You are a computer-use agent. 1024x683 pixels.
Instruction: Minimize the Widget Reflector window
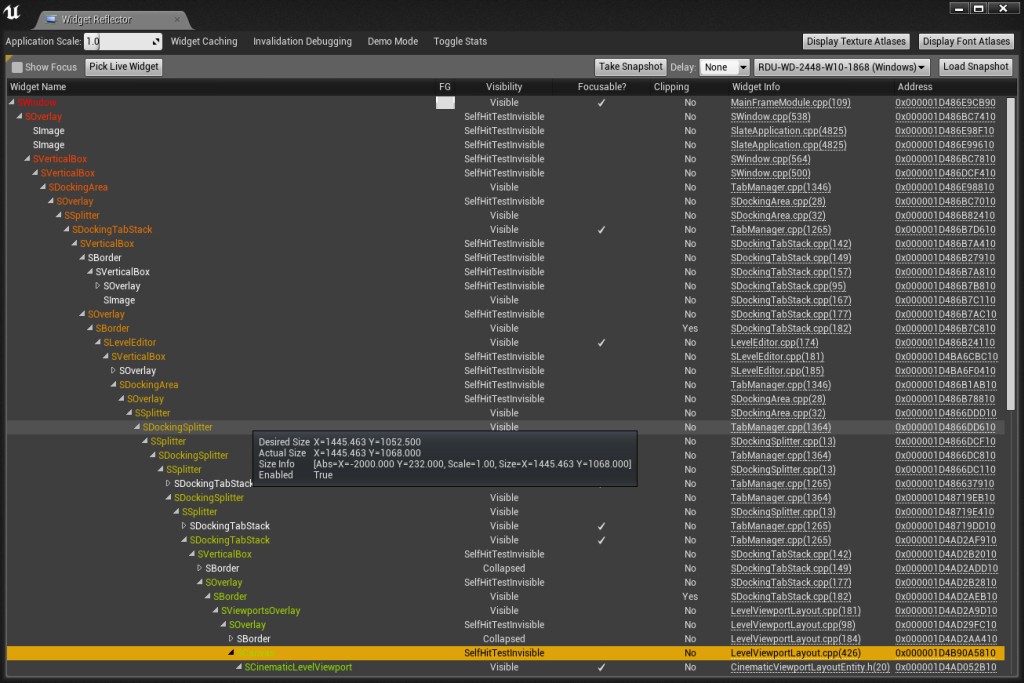point(958,8)
